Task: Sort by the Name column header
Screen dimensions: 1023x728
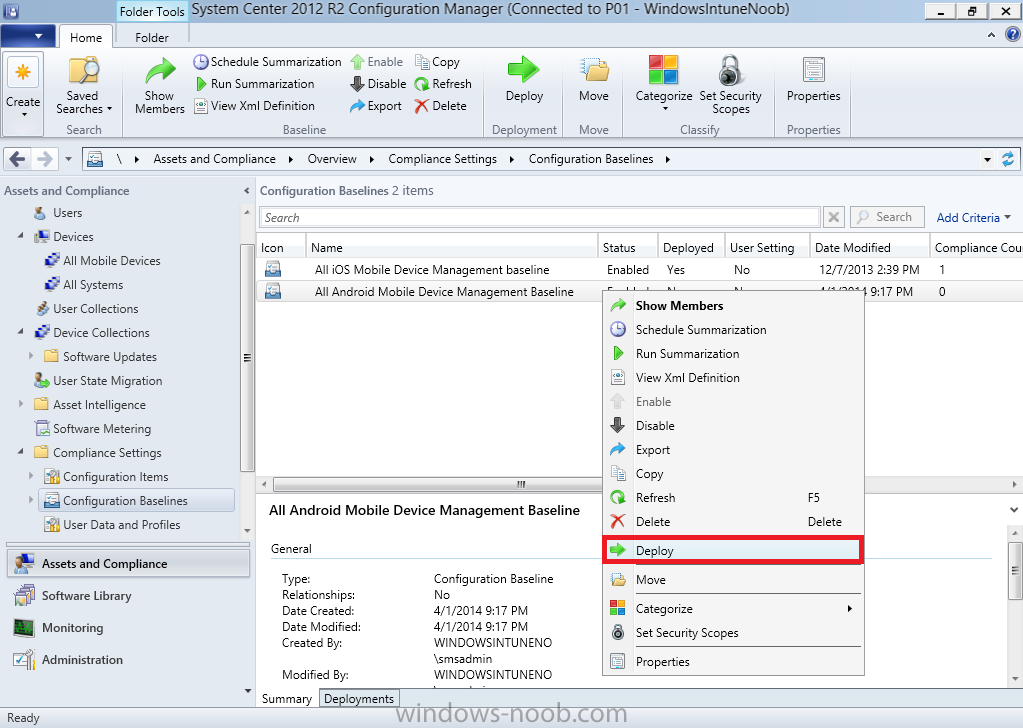Action: tap(451, 248)
